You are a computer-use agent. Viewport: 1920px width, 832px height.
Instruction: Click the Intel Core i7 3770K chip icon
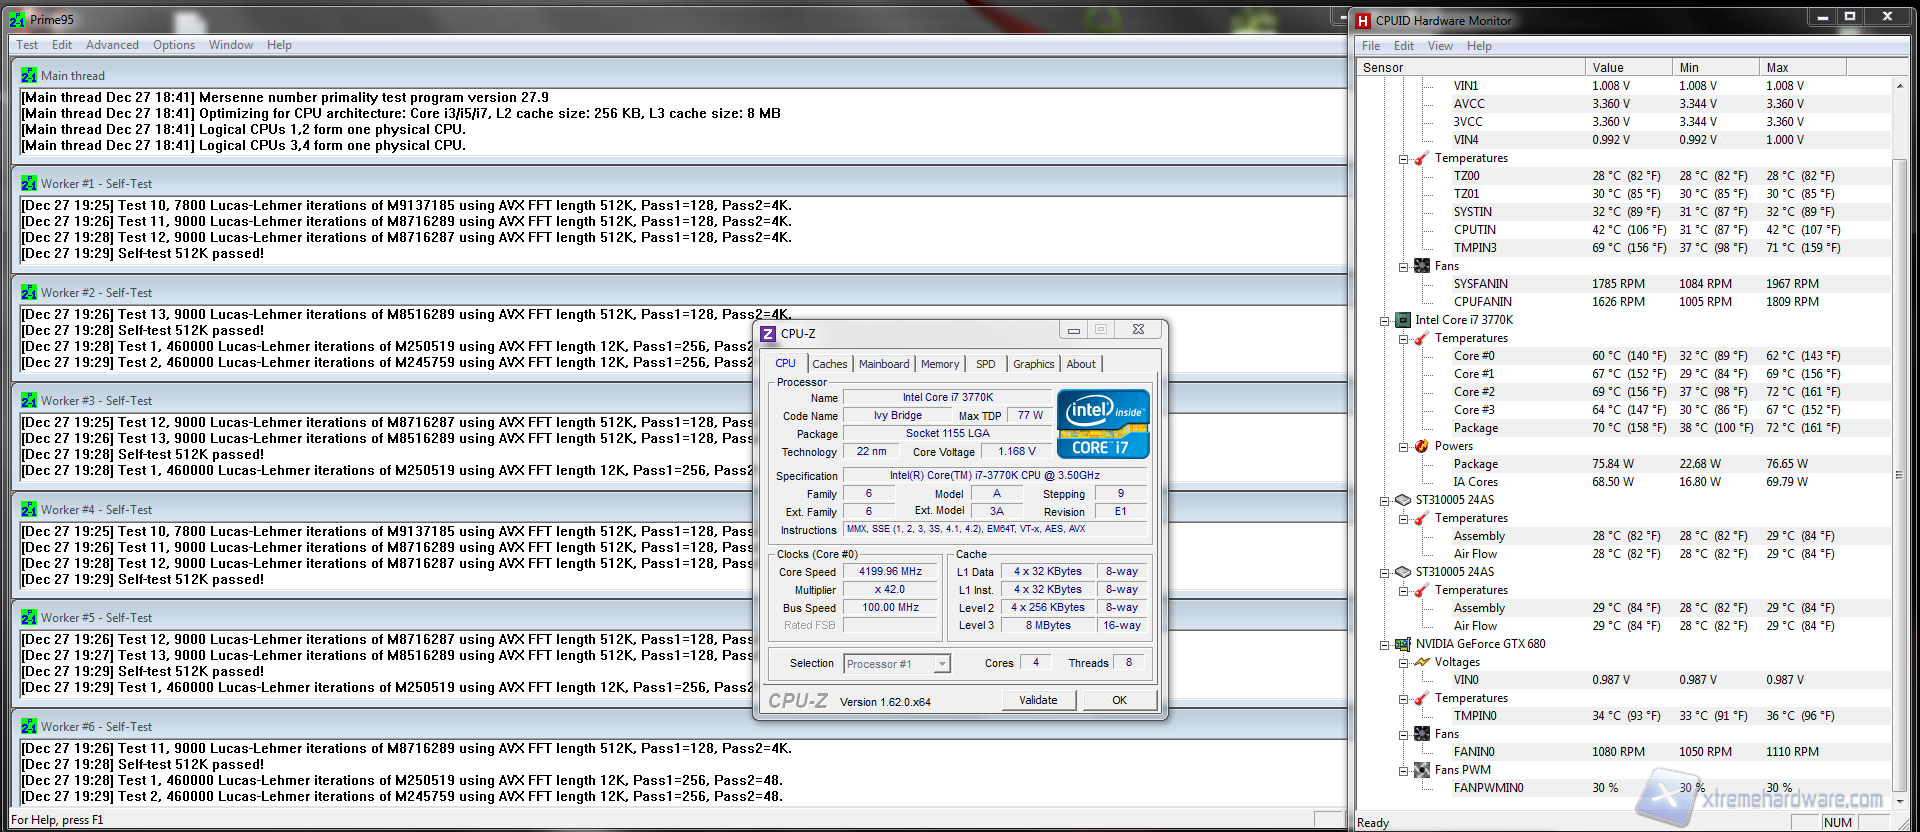tap(1403, 320)
